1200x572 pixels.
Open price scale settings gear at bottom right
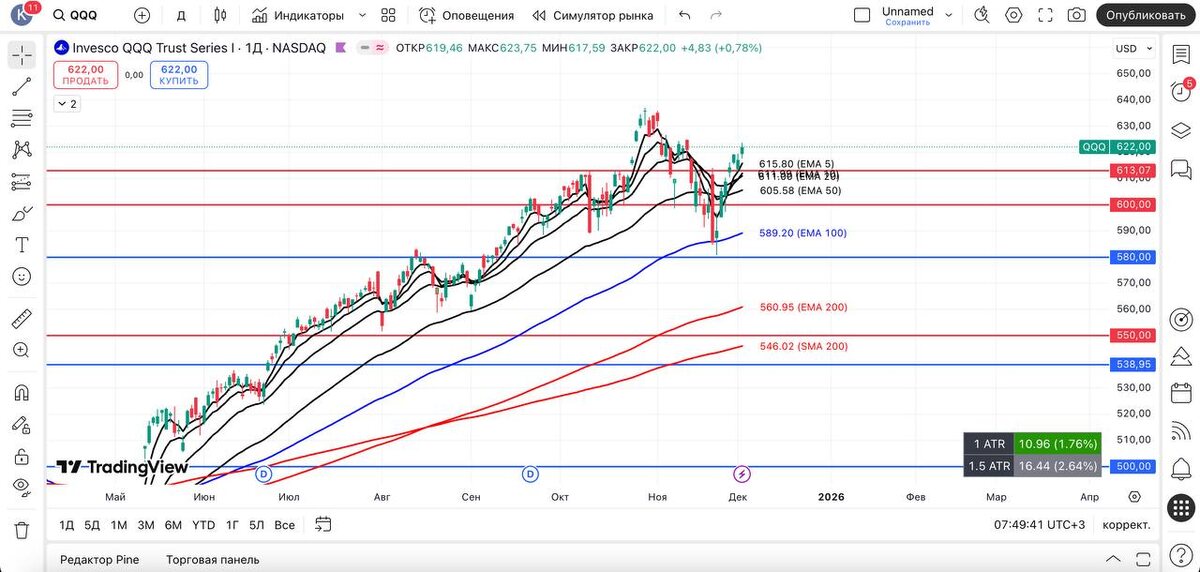point(1134,497)
